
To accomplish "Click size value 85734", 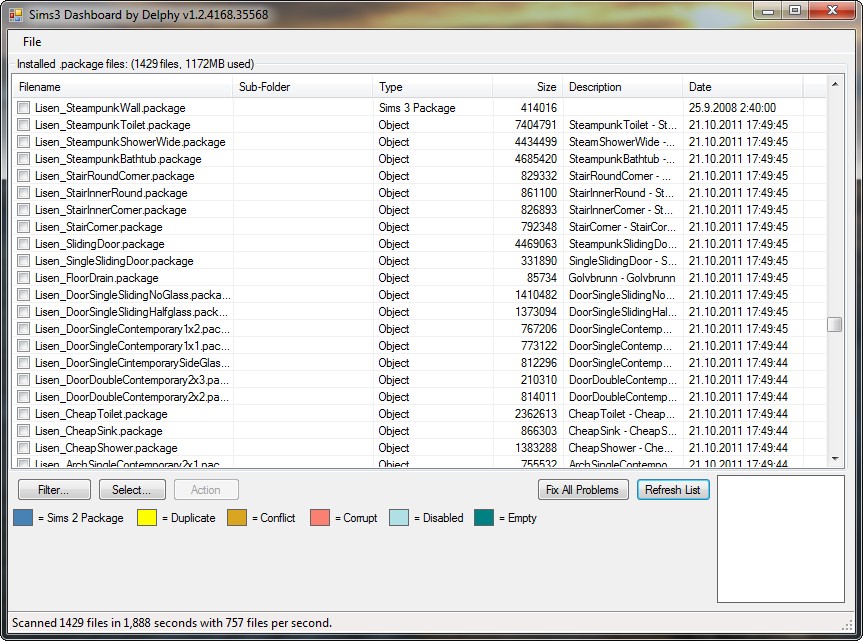I will pos(542,278).
